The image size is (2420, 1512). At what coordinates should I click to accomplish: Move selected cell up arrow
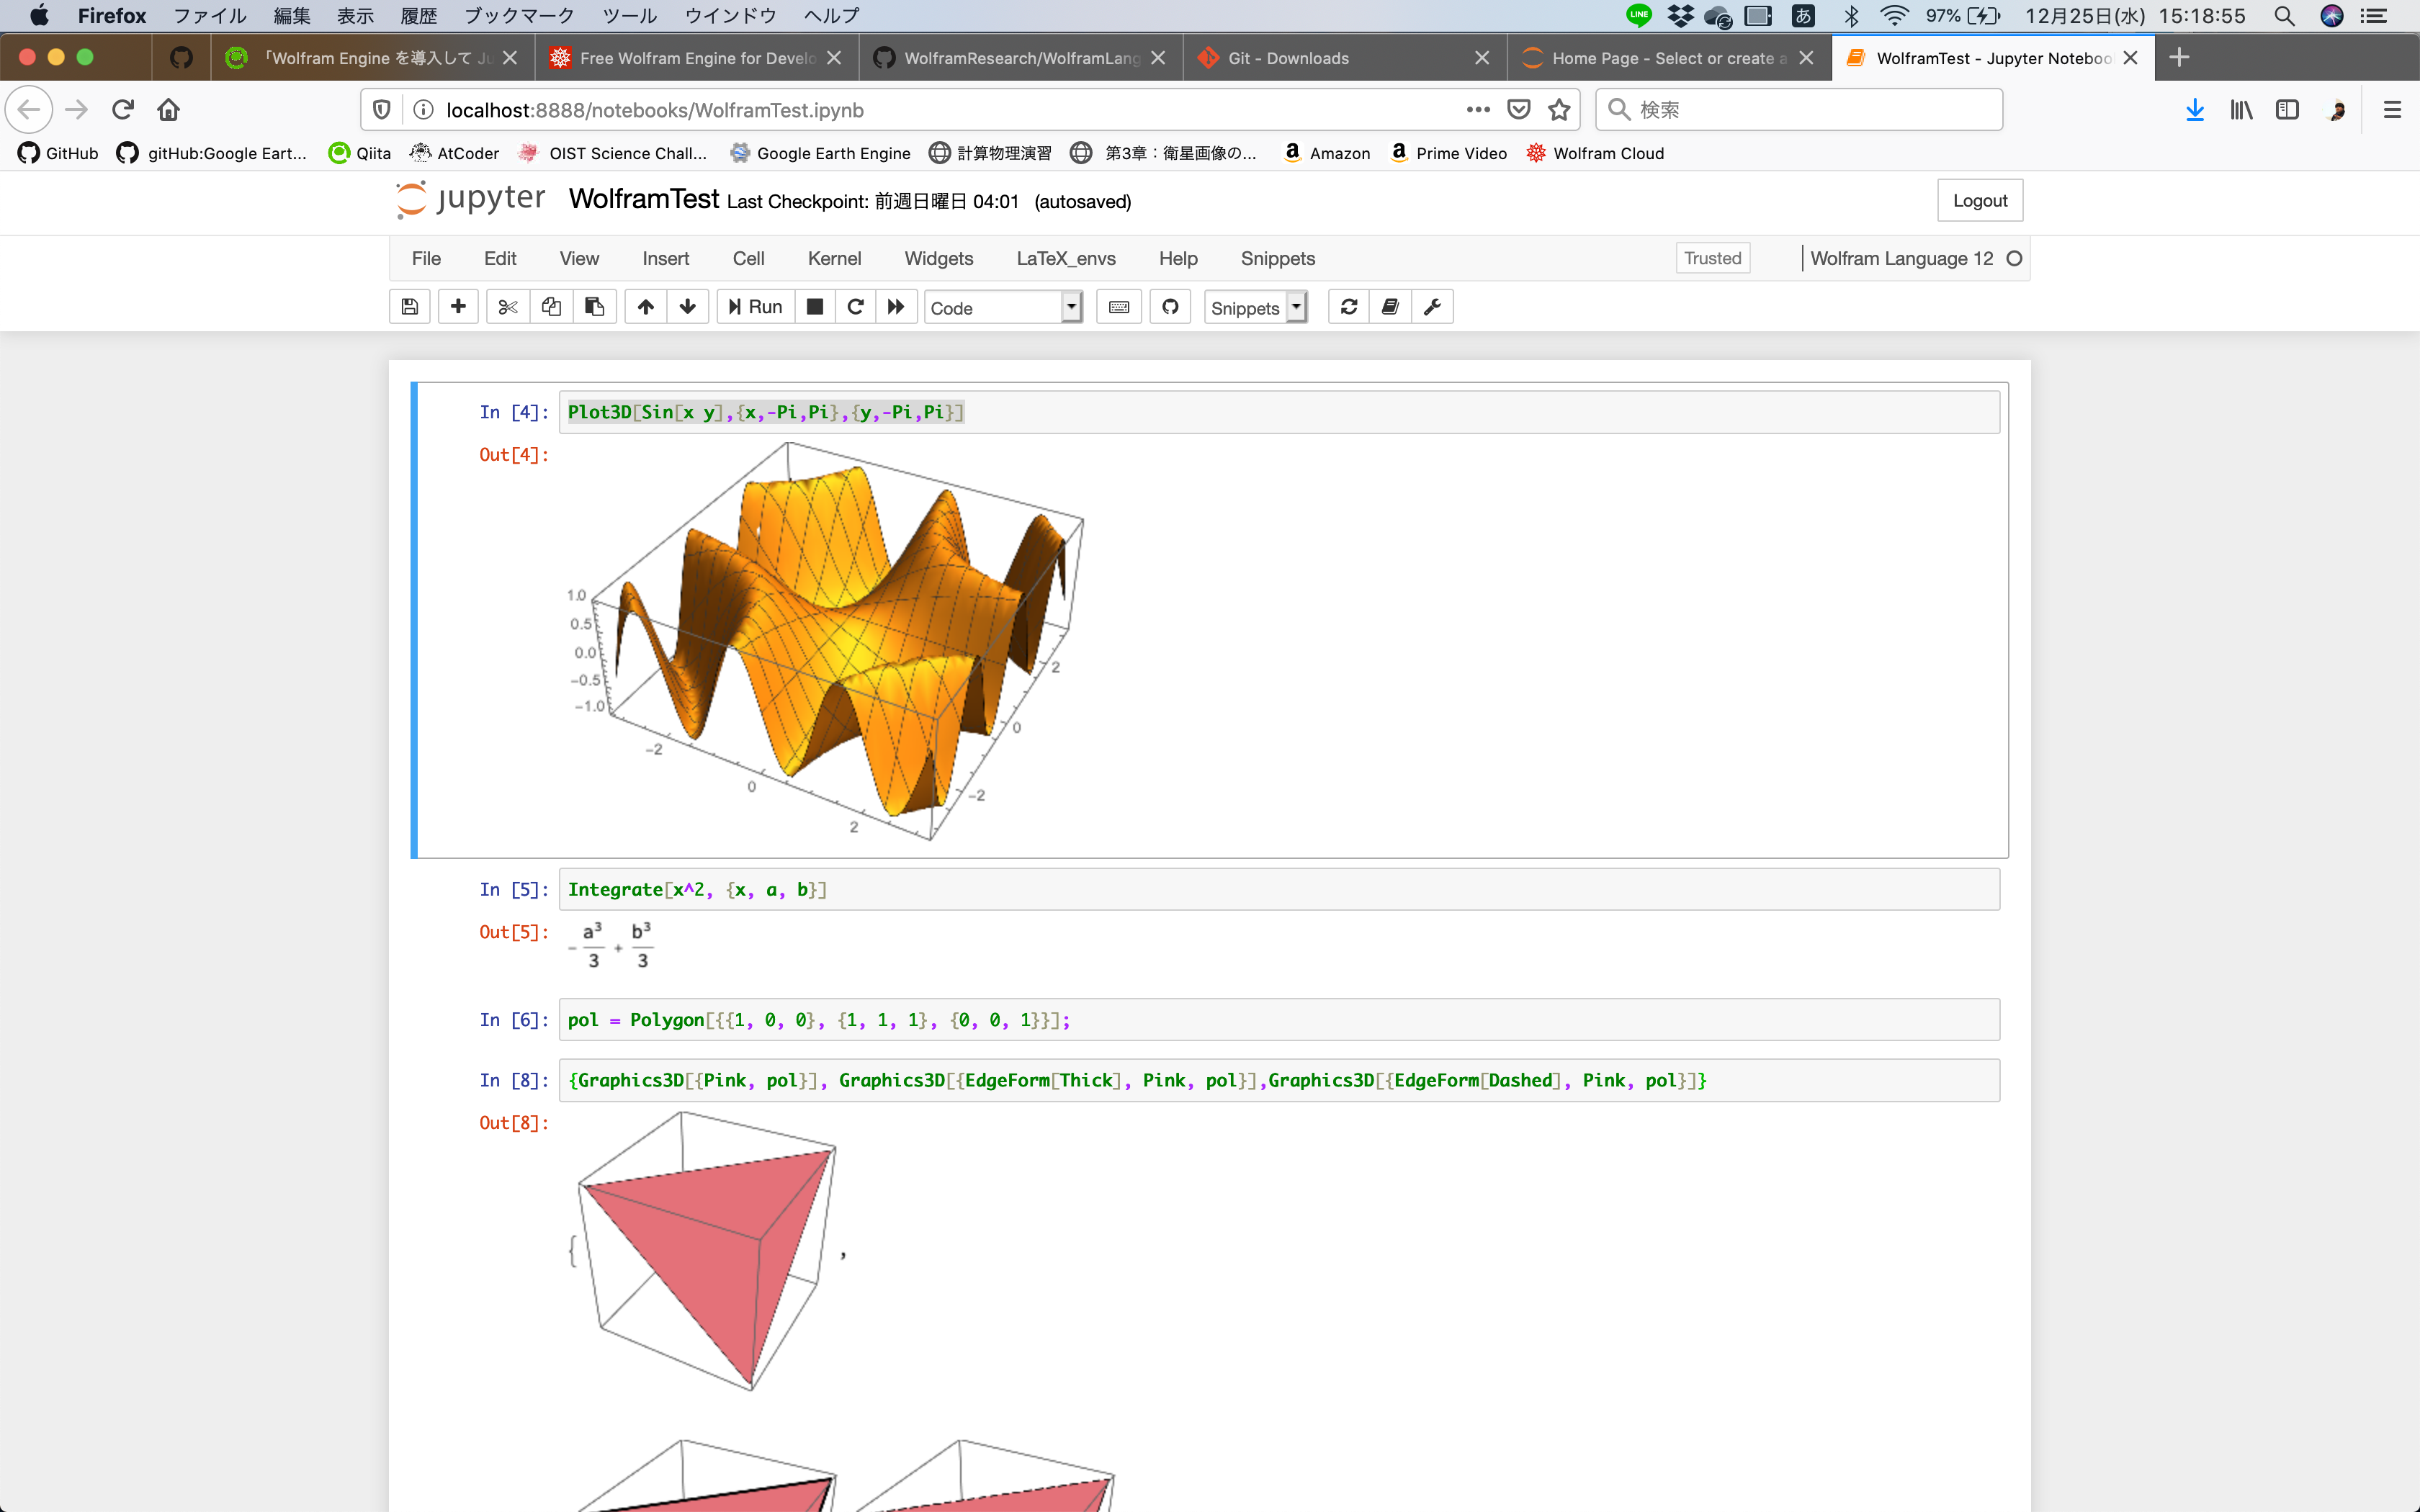(646, 307)
